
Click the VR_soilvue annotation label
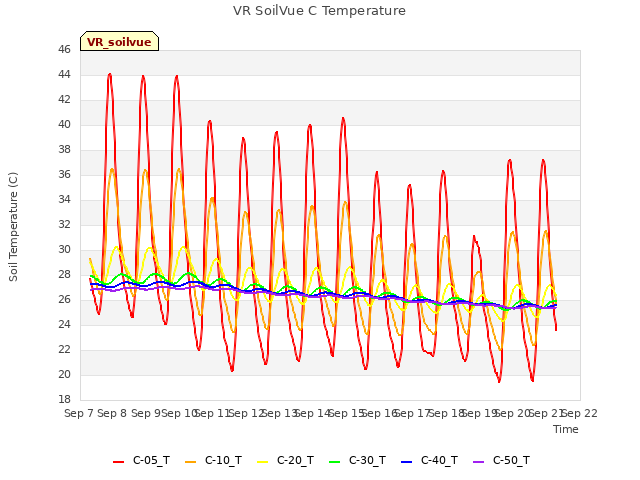(119, 42)
